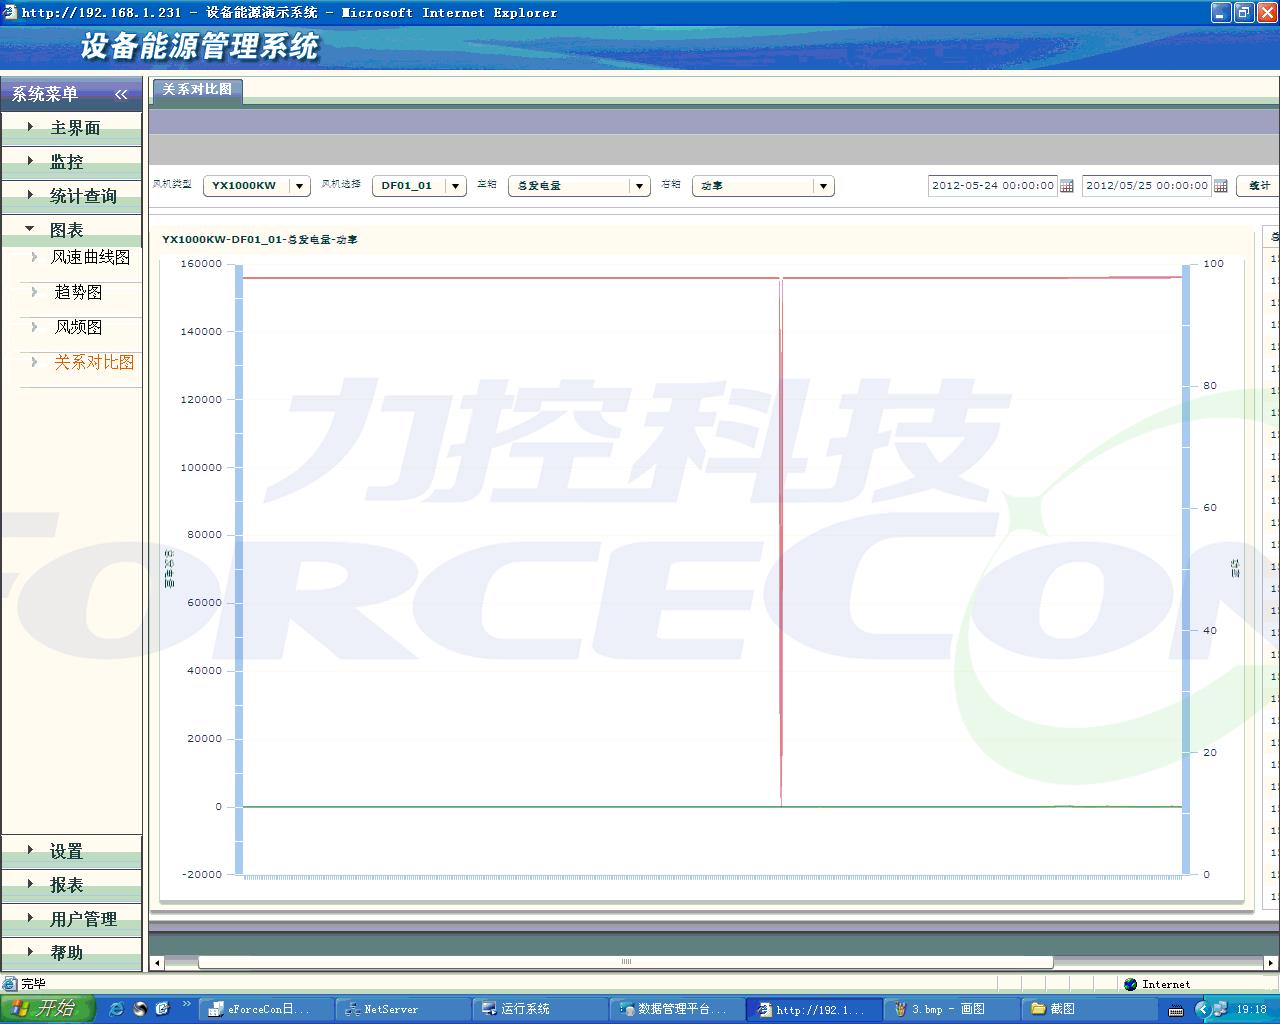Open the 风频图 chart page

click(x=78, y=327)
